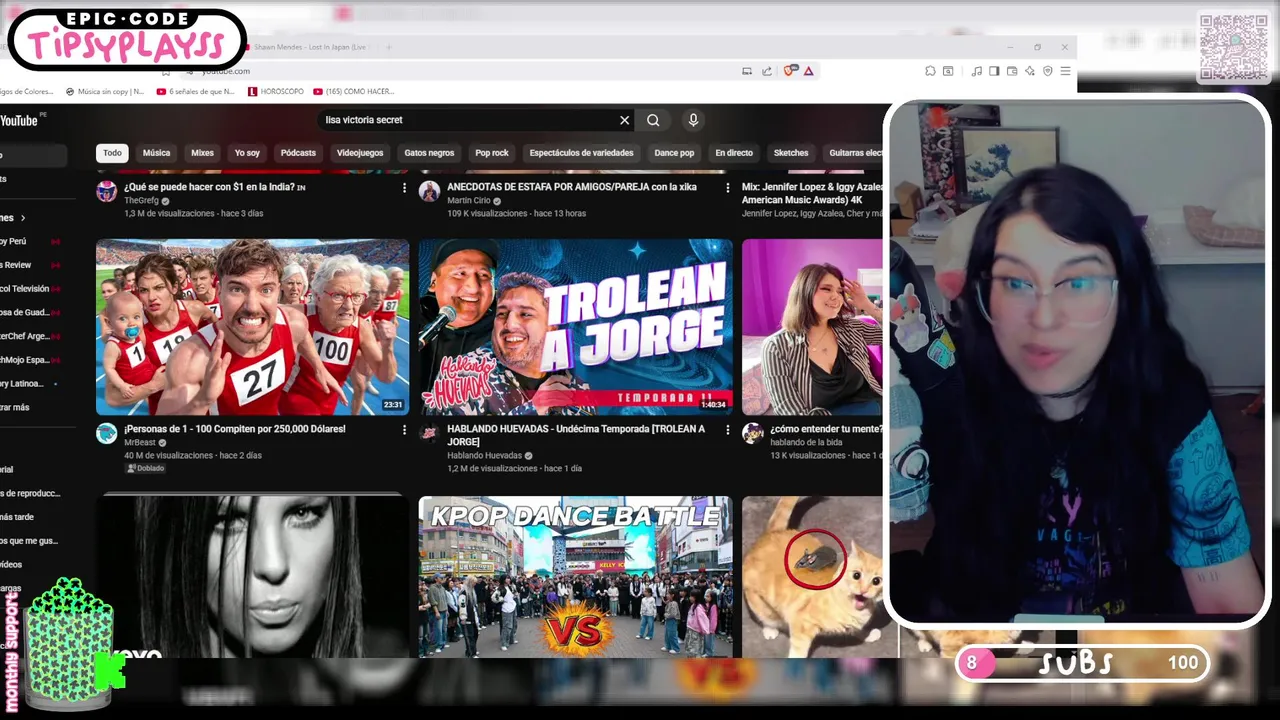Open the YouTube home logo
1280x720 pixels.
(19, 120)
